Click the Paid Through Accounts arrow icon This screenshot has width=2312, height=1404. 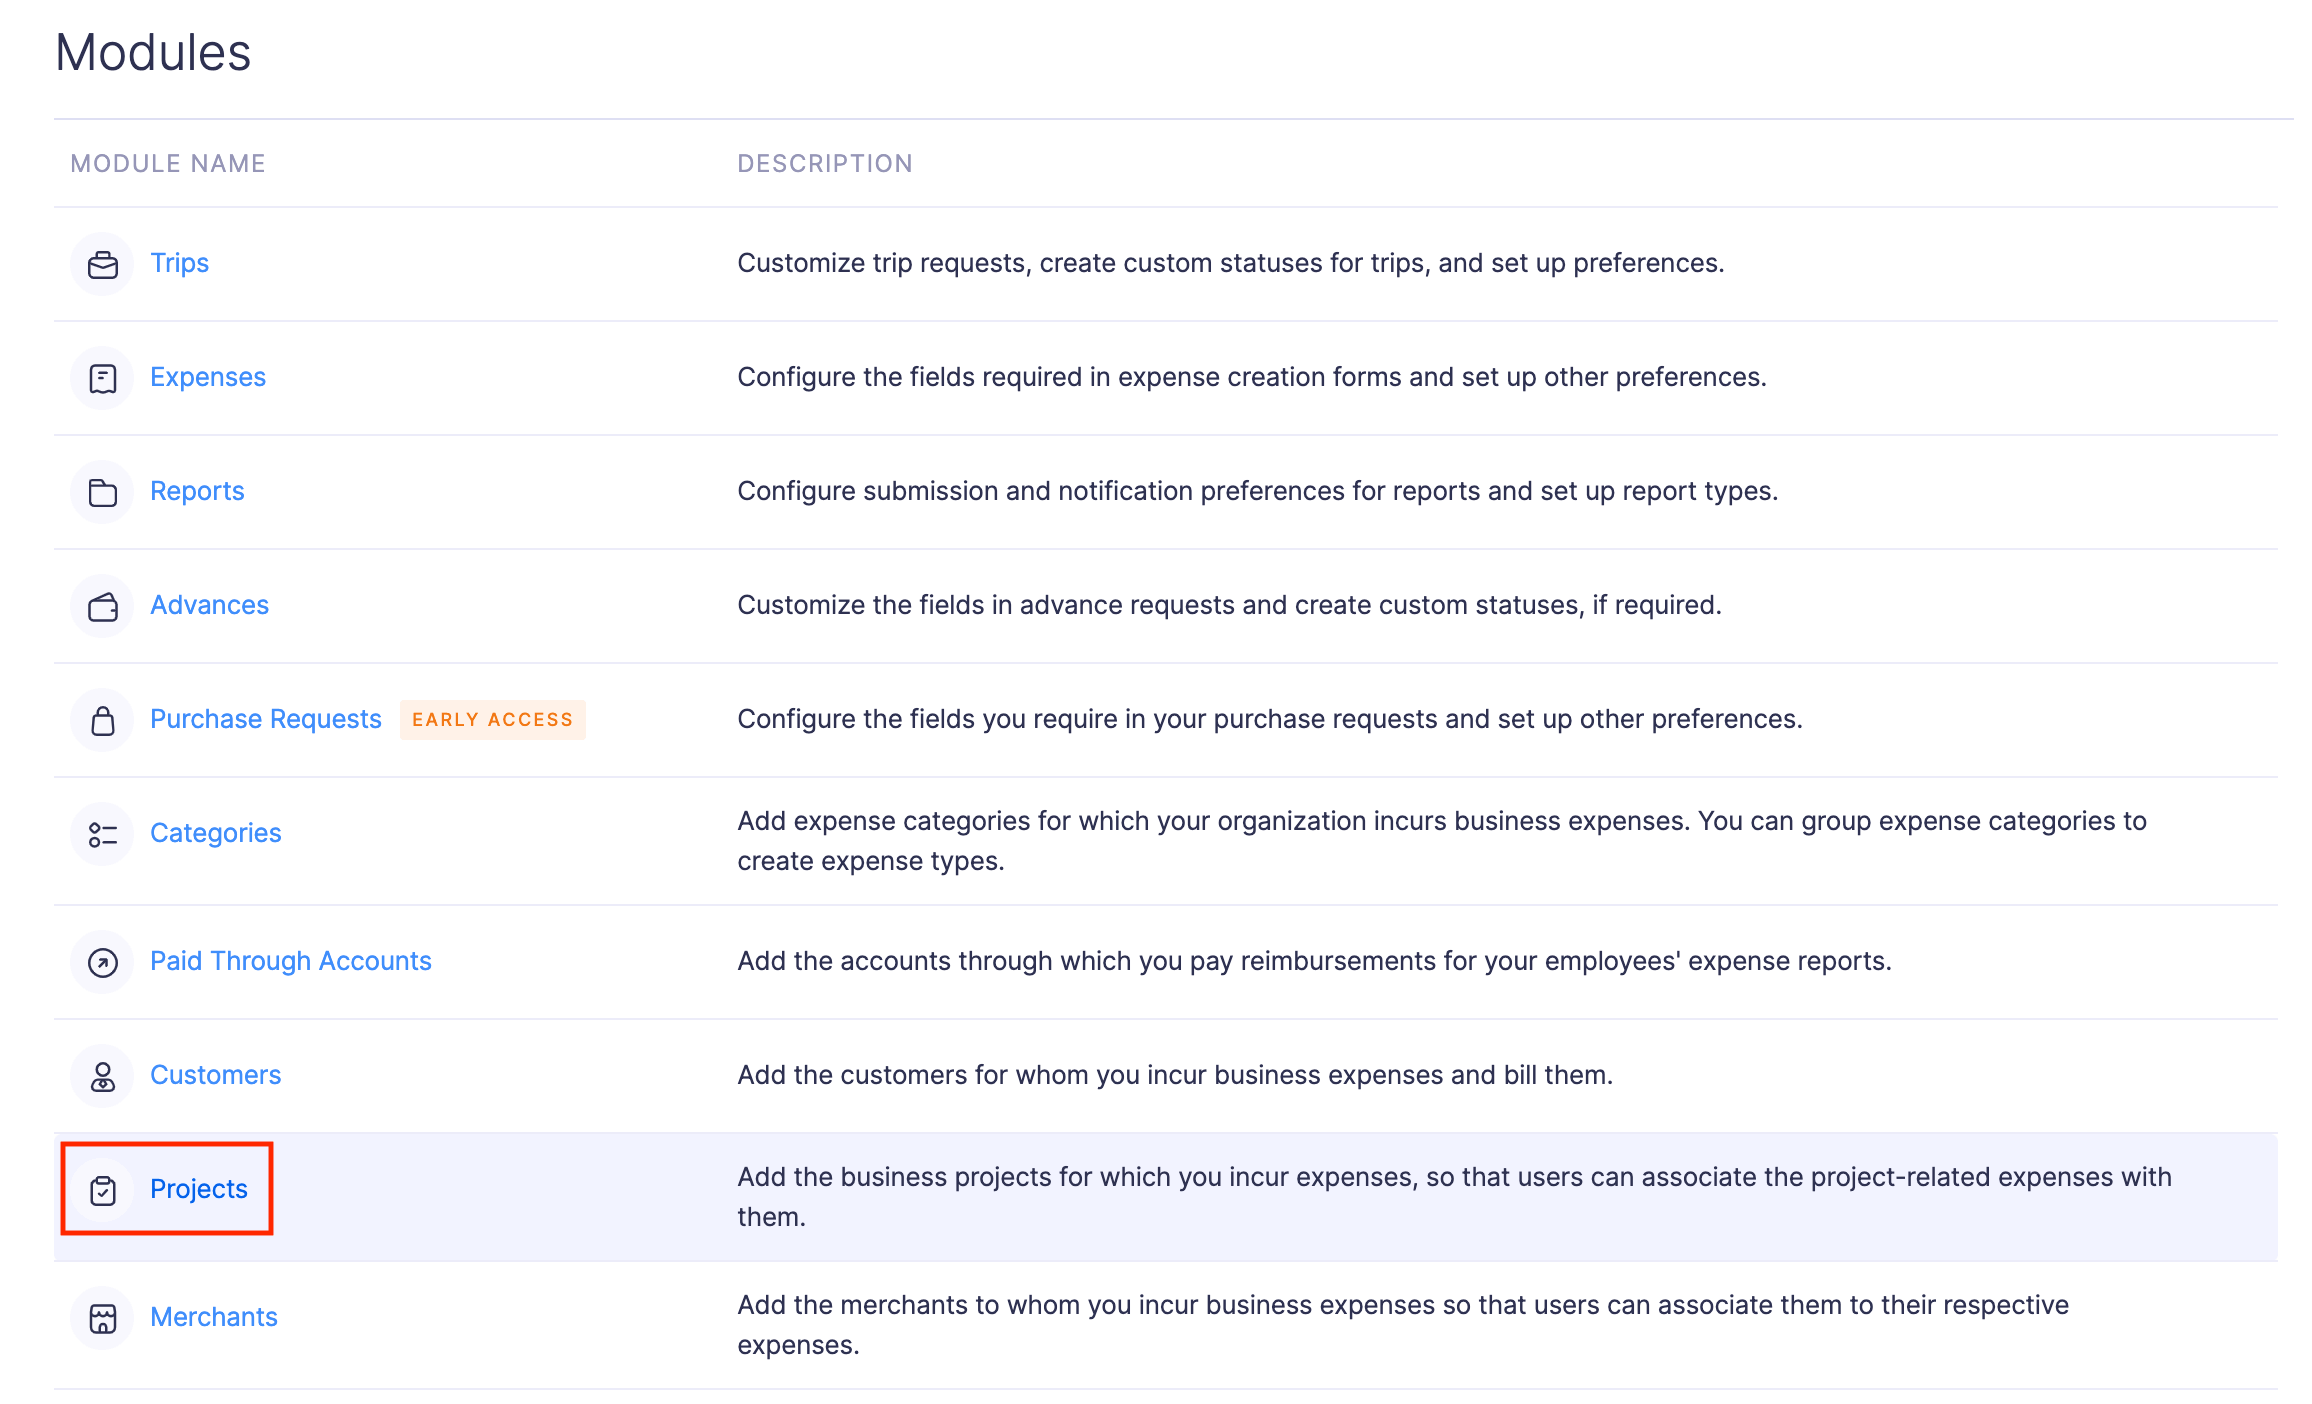102,962
